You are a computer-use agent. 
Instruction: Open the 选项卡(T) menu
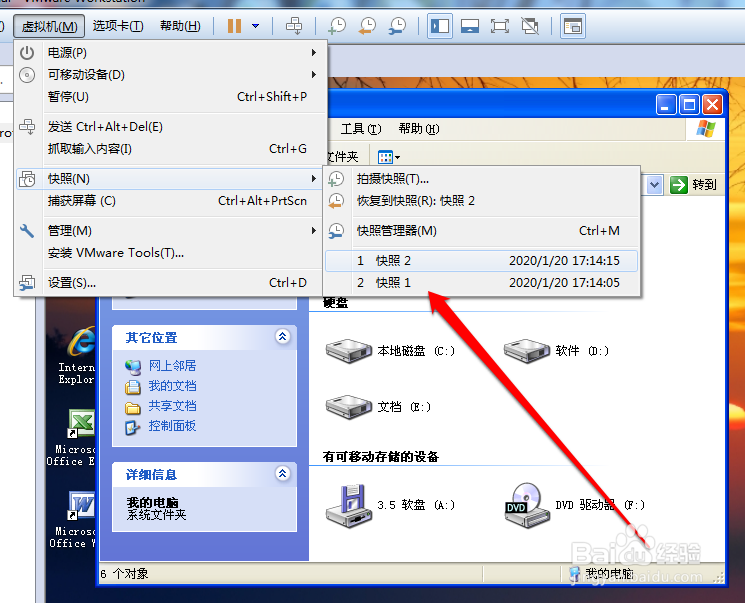[x=118, y=26]
